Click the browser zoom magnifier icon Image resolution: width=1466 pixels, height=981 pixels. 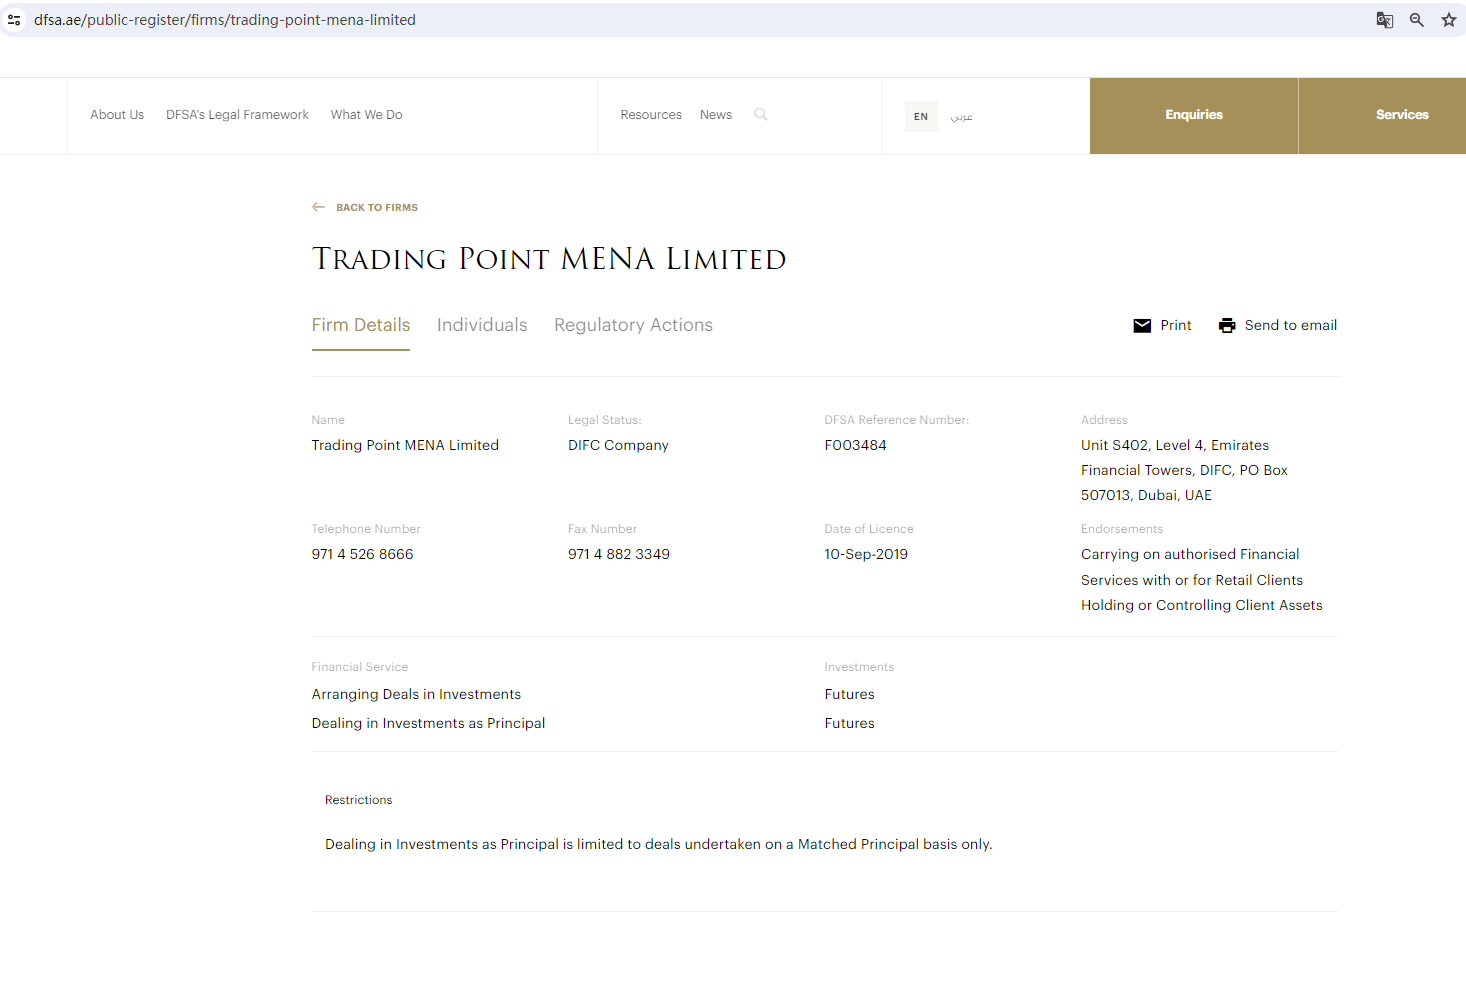pyautogui.click(x=1417, y=20)
